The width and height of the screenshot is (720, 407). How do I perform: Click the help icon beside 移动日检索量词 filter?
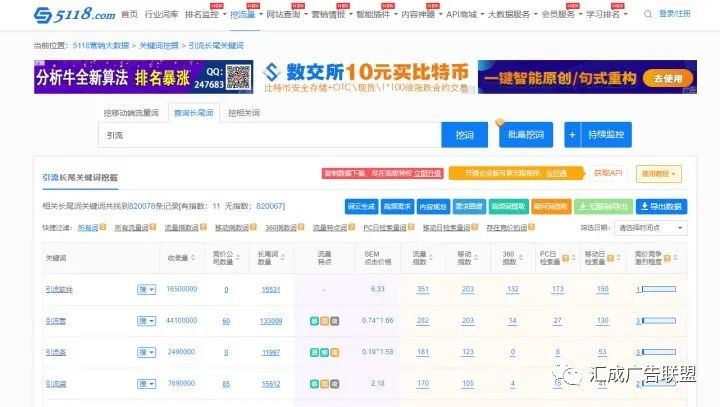click(x=475, y=227)
